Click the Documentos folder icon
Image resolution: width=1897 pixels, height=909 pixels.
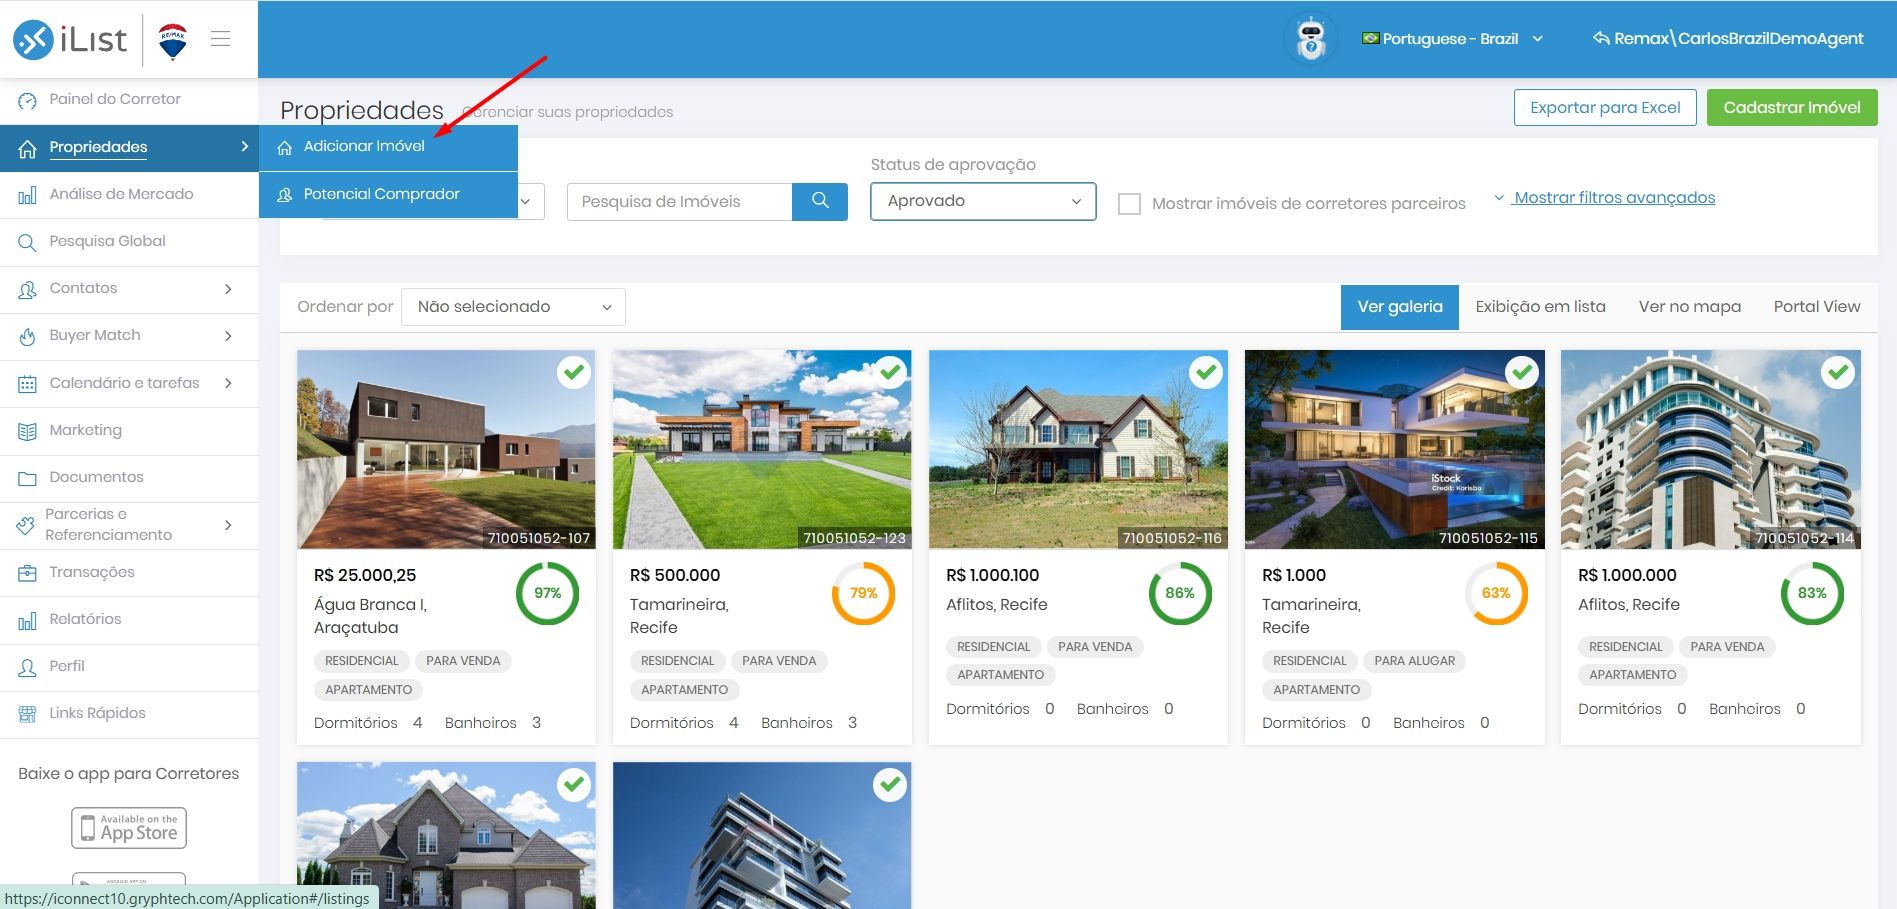pyautogui.click(x=27, y=478)
